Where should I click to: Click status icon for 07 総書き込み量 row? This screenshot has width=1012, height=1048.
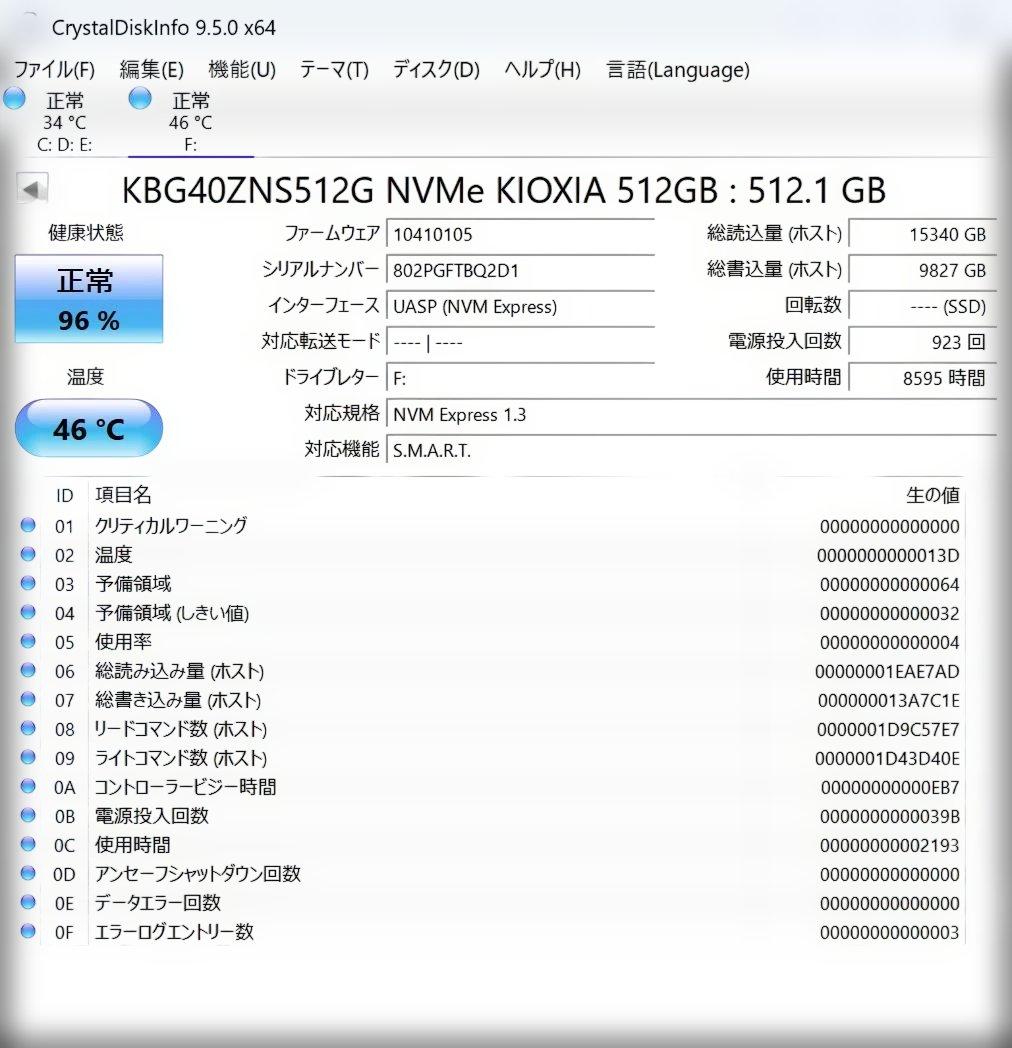click(28, 699)
